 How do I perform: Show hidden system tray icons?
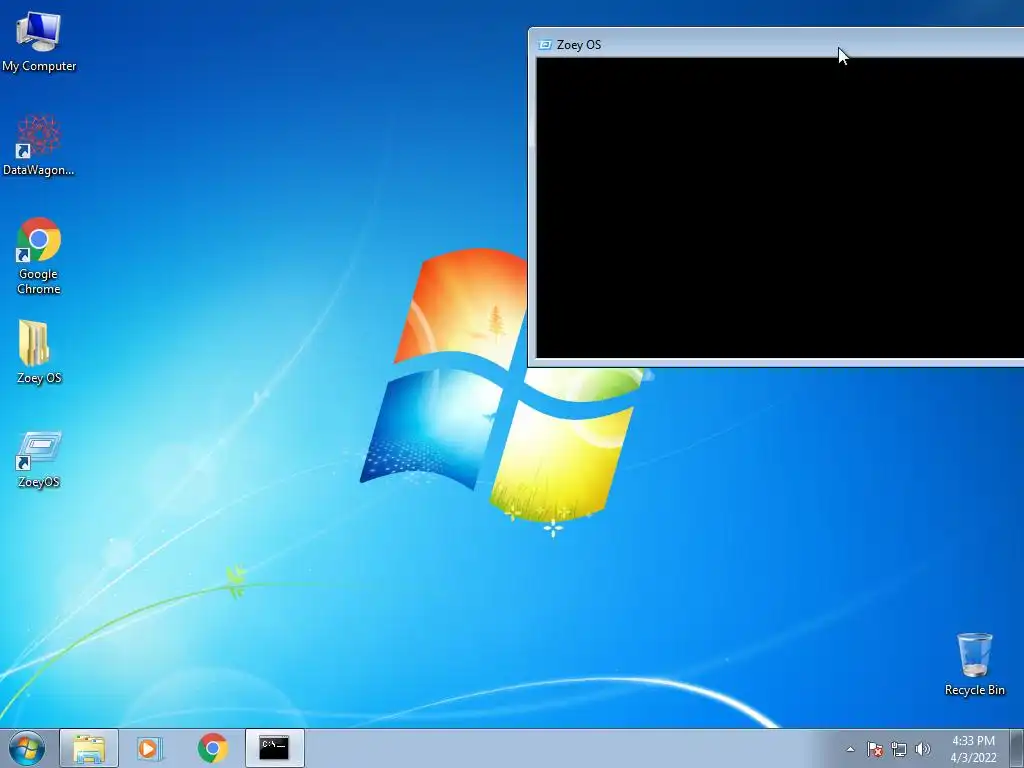(x=850, y=749)
